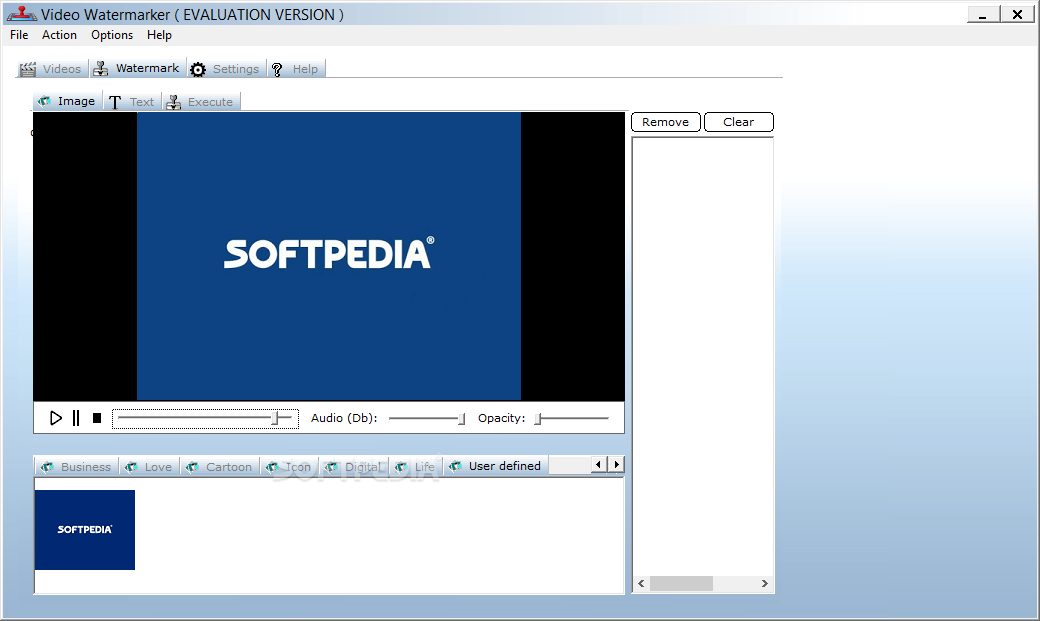Screen dimensions: 1040x621
Task: Open the Options menu
Action: (x=112, y=35)
